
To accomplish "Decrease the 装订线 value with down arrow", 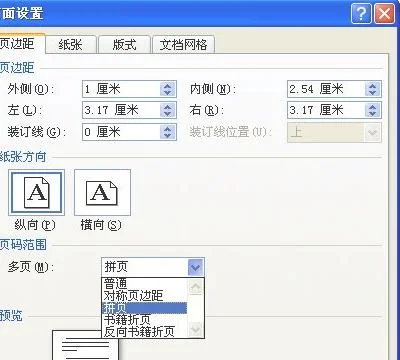I will (168, 136).
